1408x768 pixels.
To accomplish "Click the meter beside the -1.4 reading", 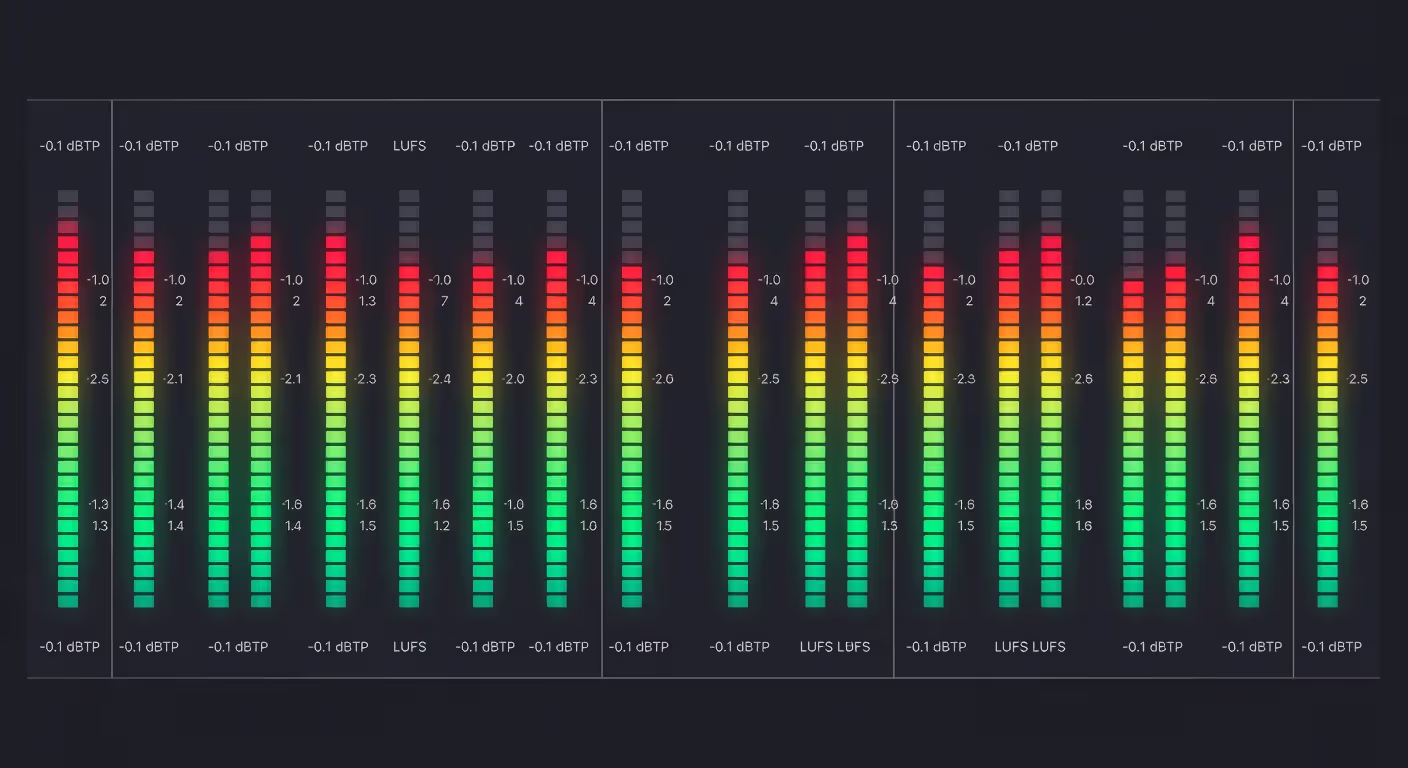I will pyautogui.click(x=144, y=399).
